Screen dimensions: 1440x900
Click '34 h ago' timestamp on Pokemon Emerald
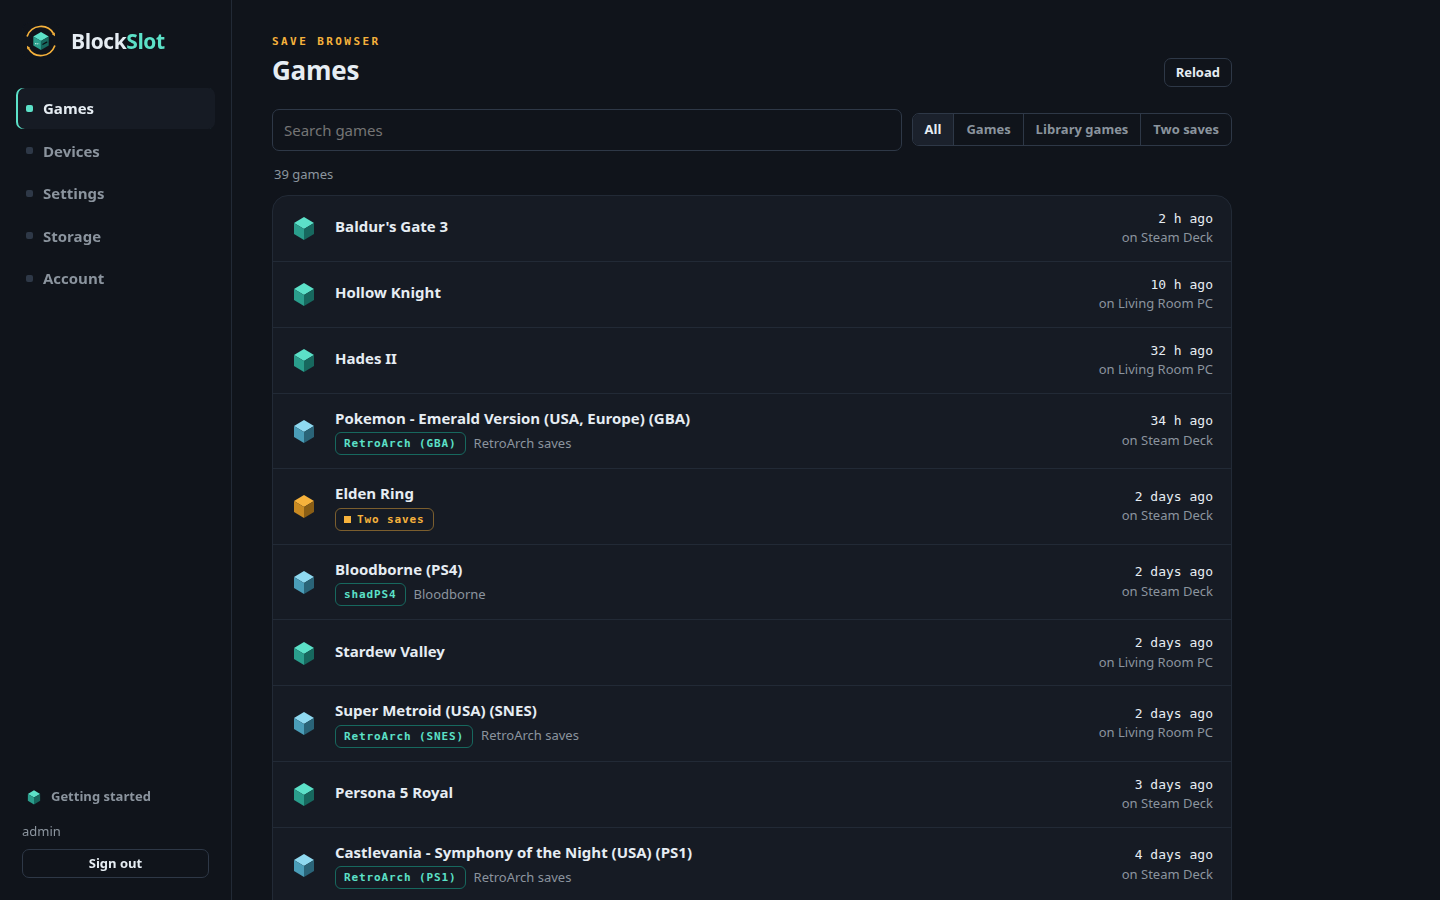(x=1182, y=421)
